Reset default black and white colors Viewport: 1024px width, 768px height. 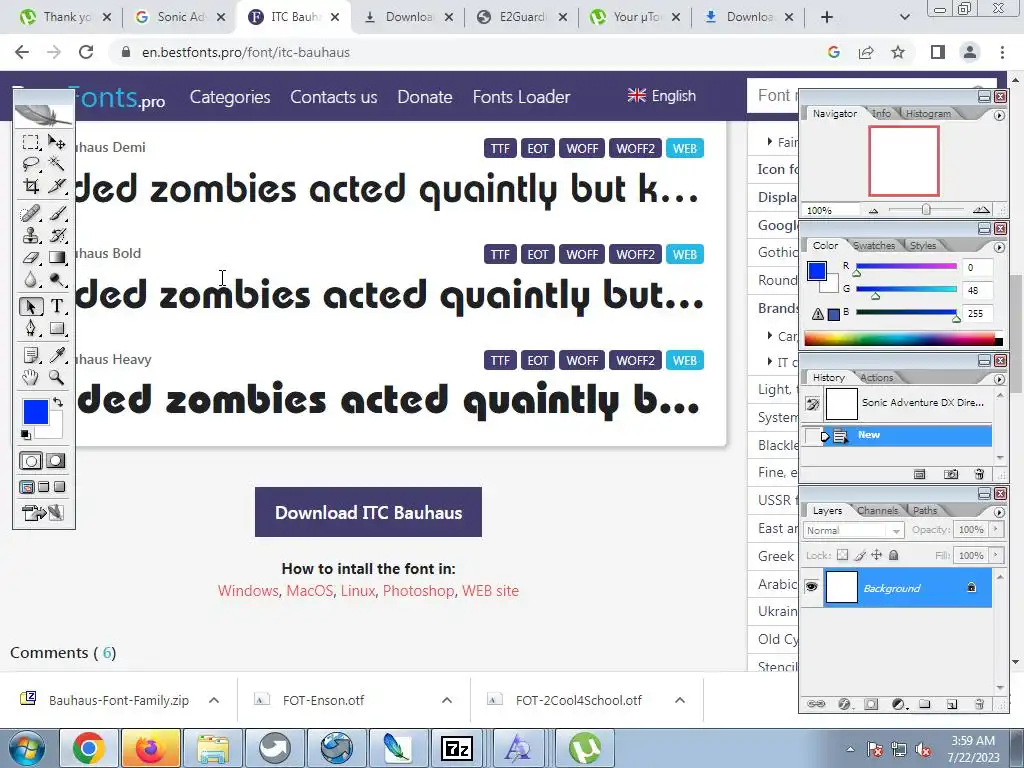pyautogui.click(x=25, y=434)
